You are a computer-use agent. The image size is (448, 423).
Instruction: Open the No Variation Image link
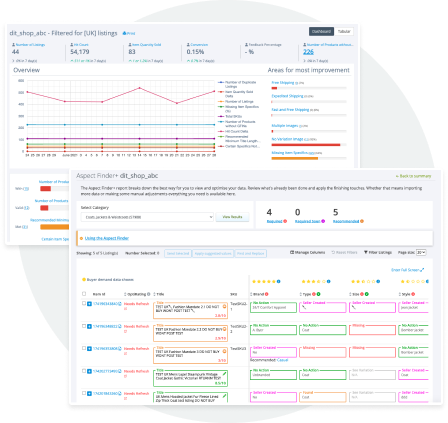click(287, 139)
